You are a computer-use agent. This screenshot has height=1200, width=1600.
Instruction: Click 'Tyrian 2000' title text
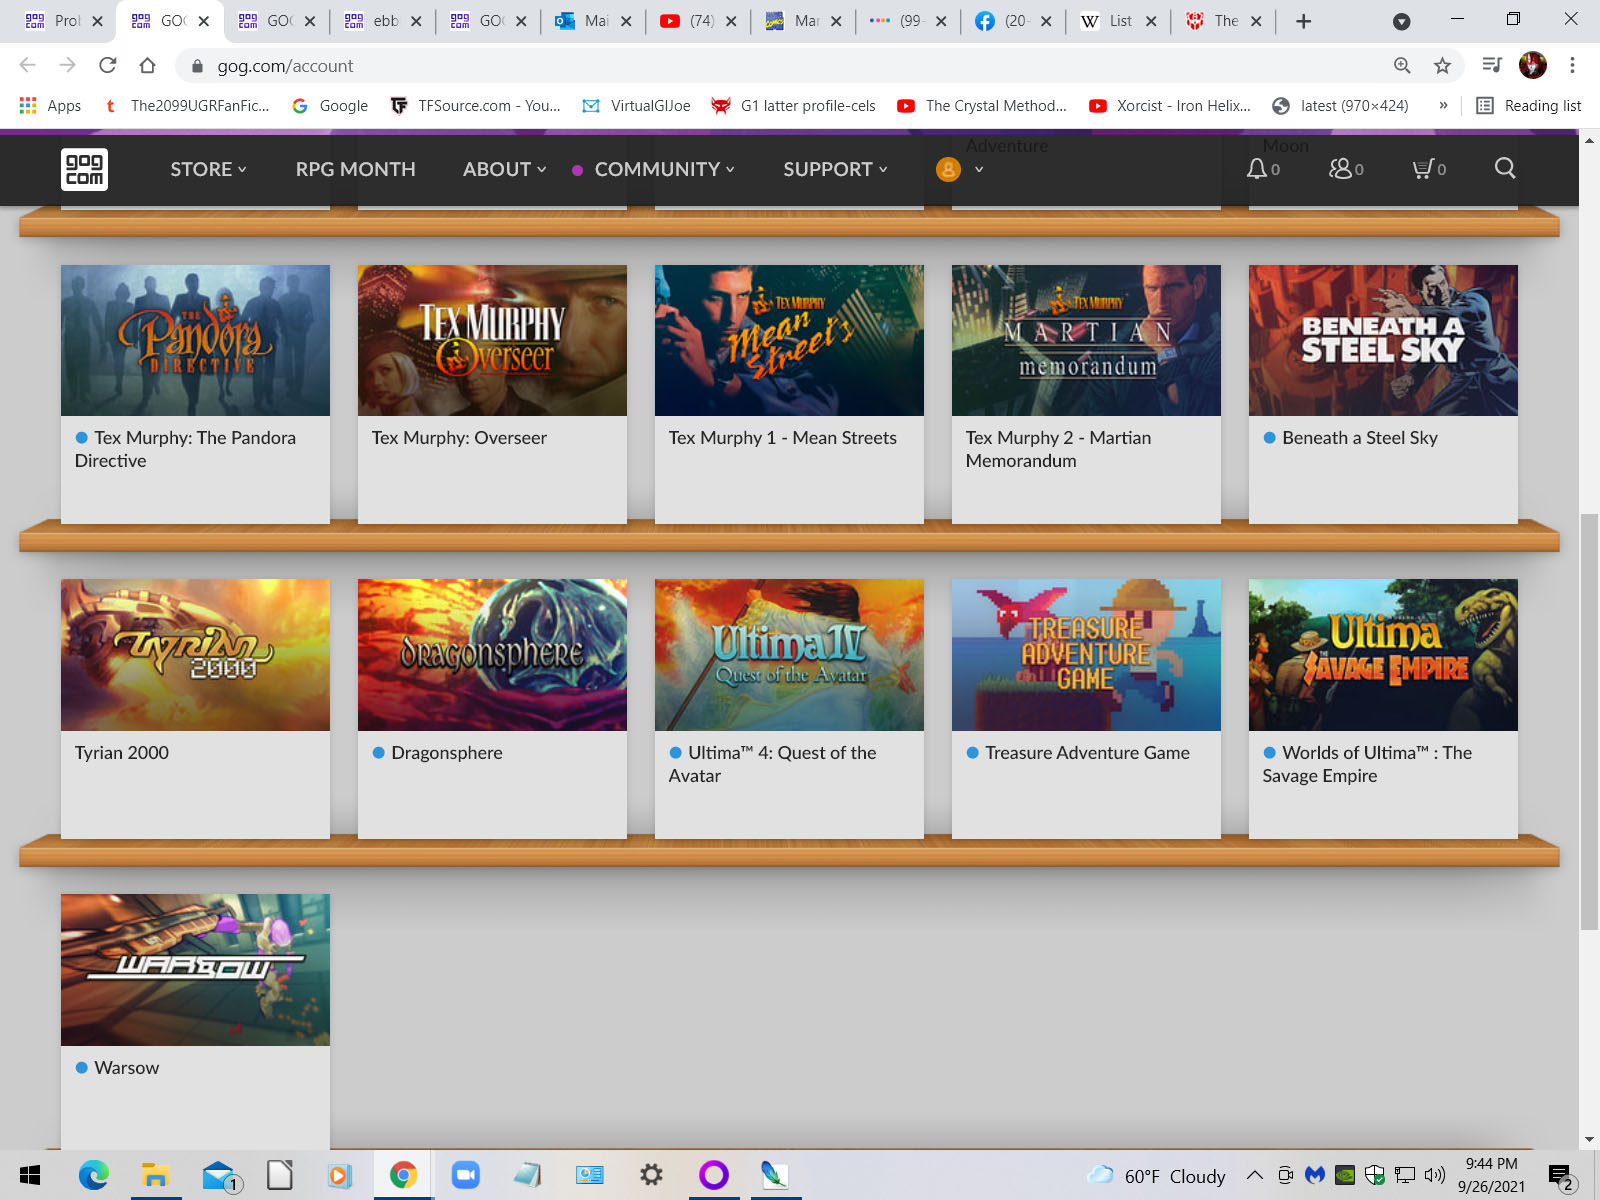pos(122,753)
